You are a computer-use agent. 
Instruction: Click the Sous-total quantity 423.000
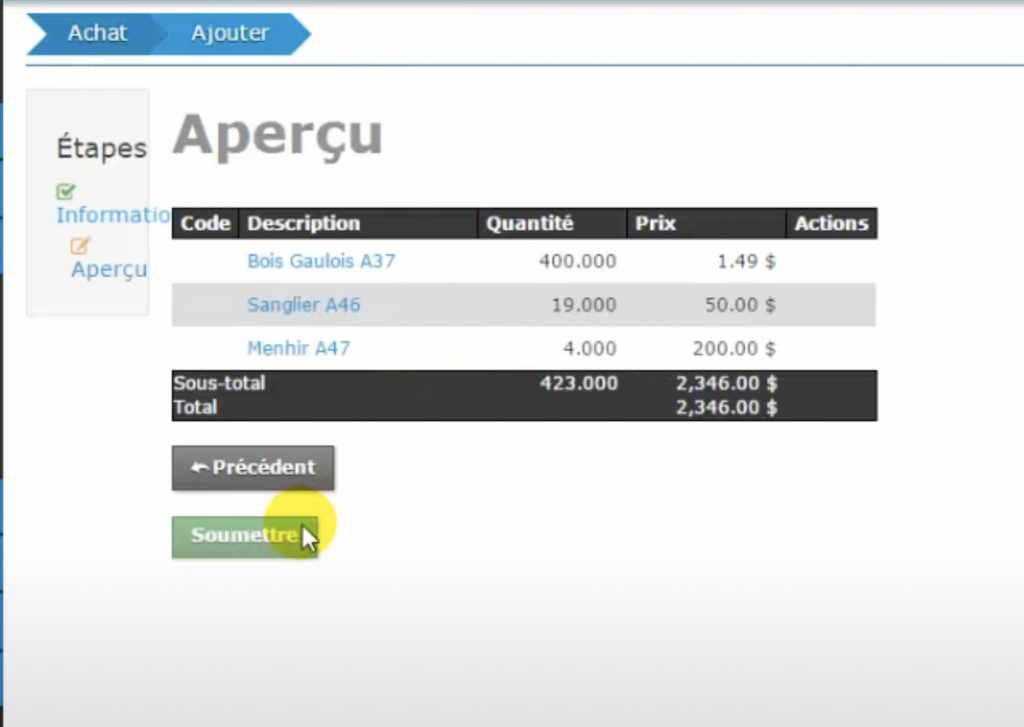578,383
